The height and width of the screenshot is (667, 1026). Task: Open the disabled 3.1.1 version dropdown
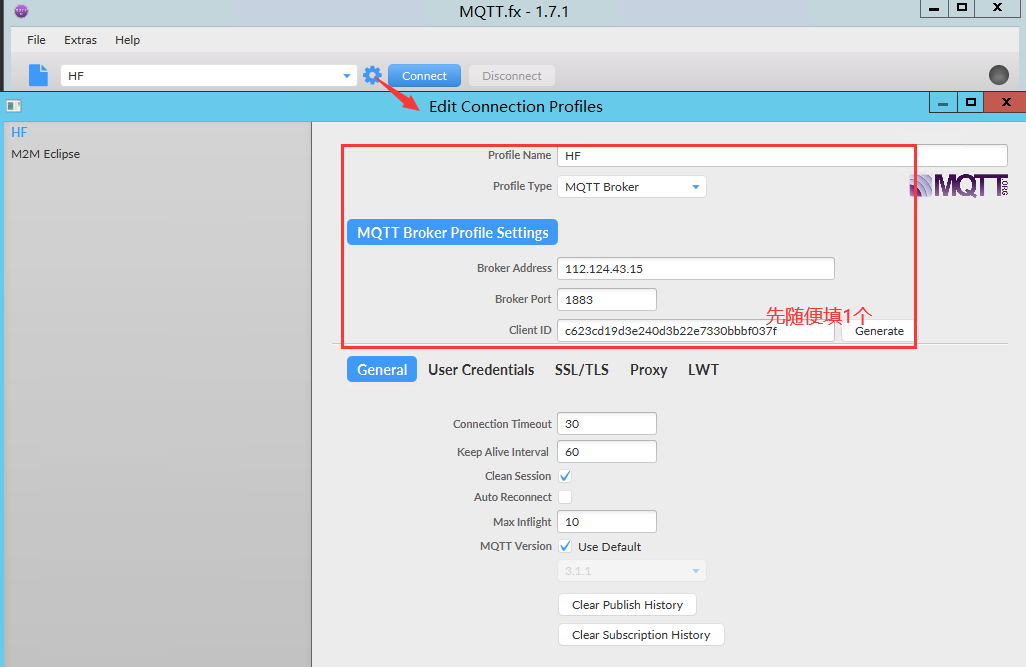[631, 571]
